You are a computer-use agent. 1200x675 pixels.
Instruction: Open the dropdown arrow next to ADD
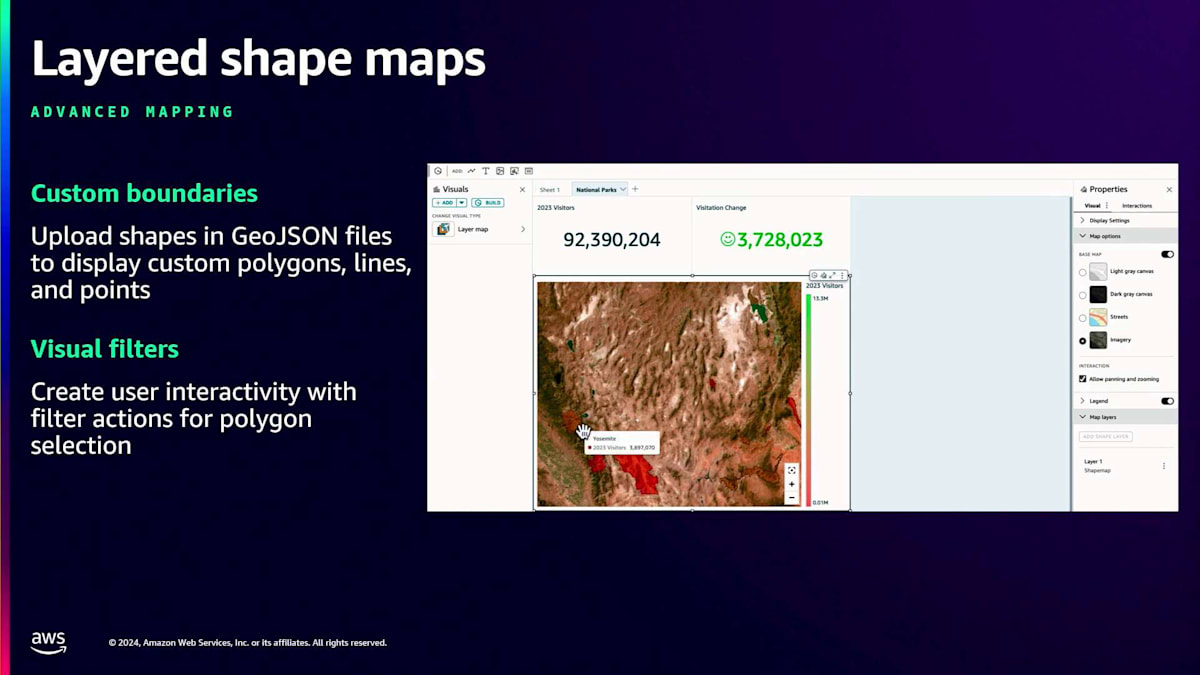coord(462,202)
